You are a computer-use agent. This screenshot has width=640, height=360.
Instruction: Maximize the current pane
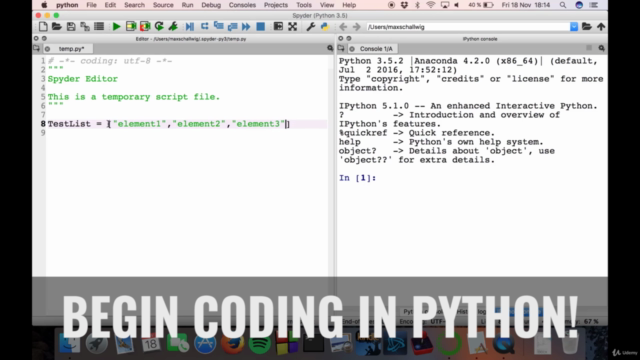(278, 27)
